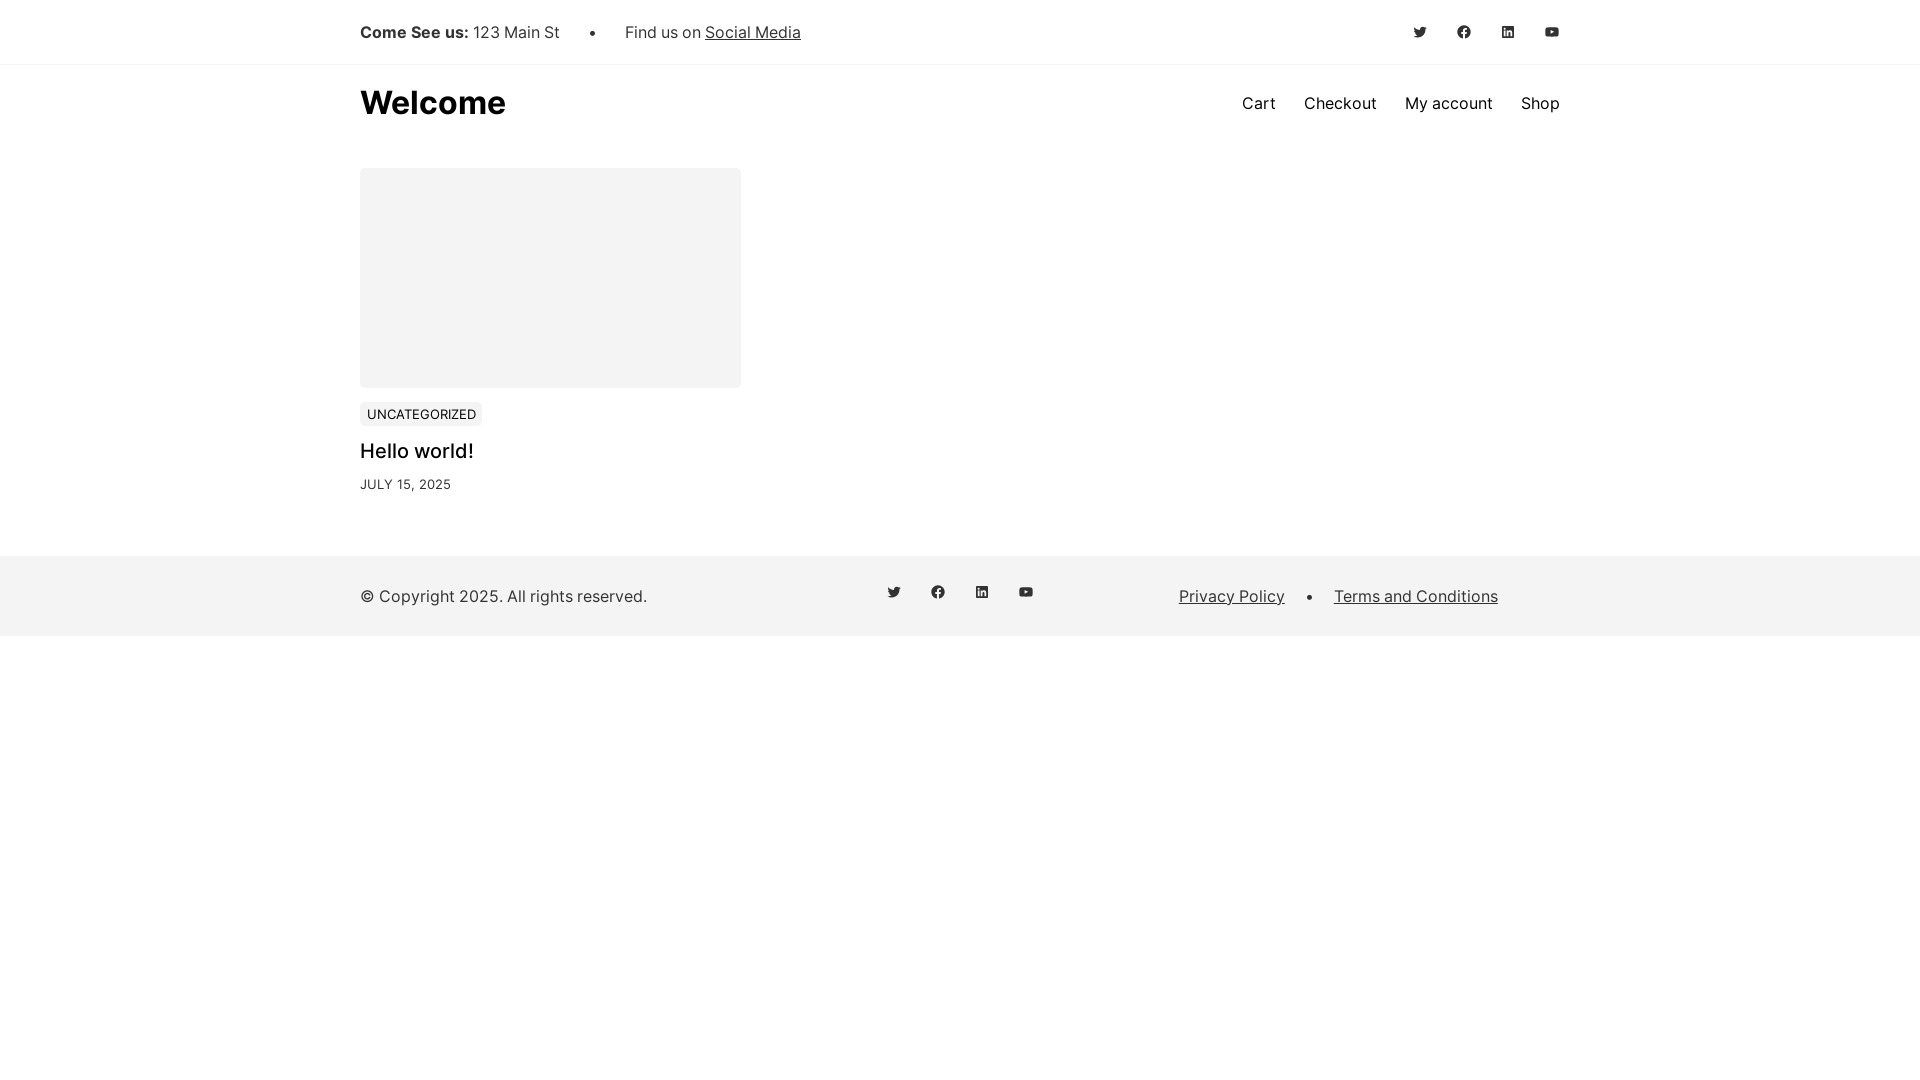Click the footer YouTube icon
Image resolution: width=1920 pixels, height=1080 pixels.
(x=1026, y=592)
